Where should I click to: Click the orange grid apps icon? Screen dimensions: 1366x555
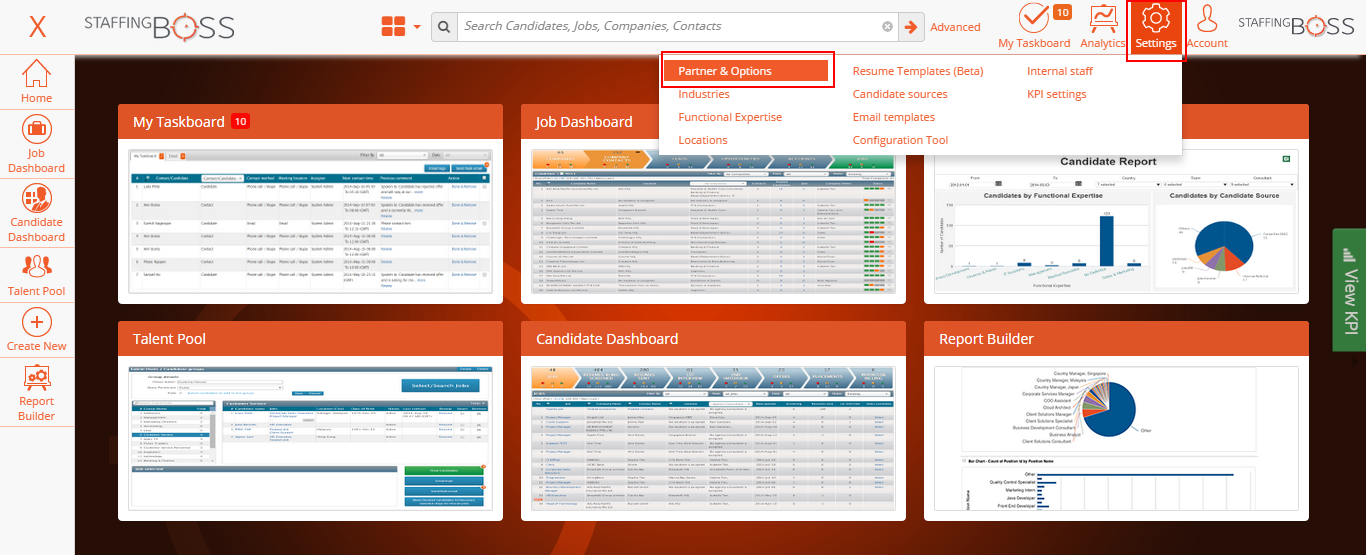coord(393,27)
